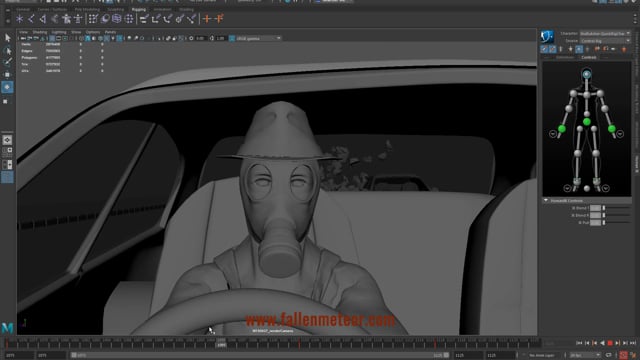Click the highlighted blue tool in toolbox
640x360 pixels.
7,87
